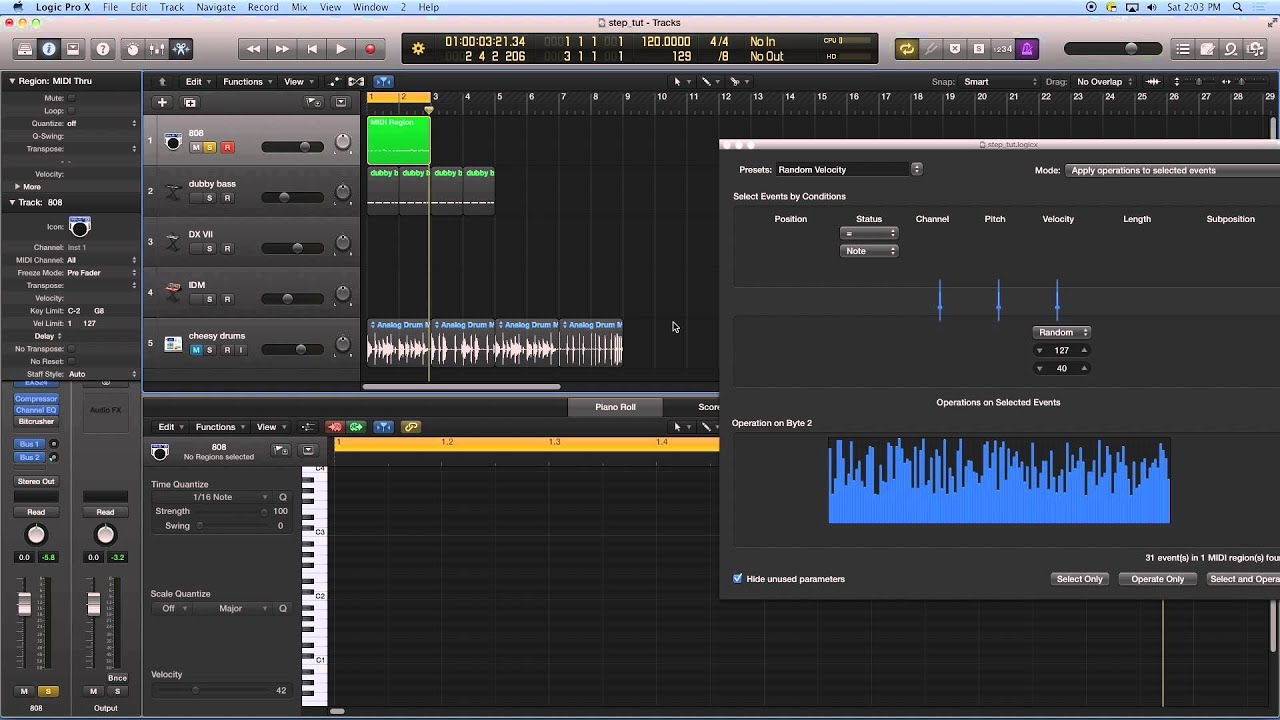Screen dimensions: 1280x720
Task: Open the Library panel icon
Action: (24, 49)
